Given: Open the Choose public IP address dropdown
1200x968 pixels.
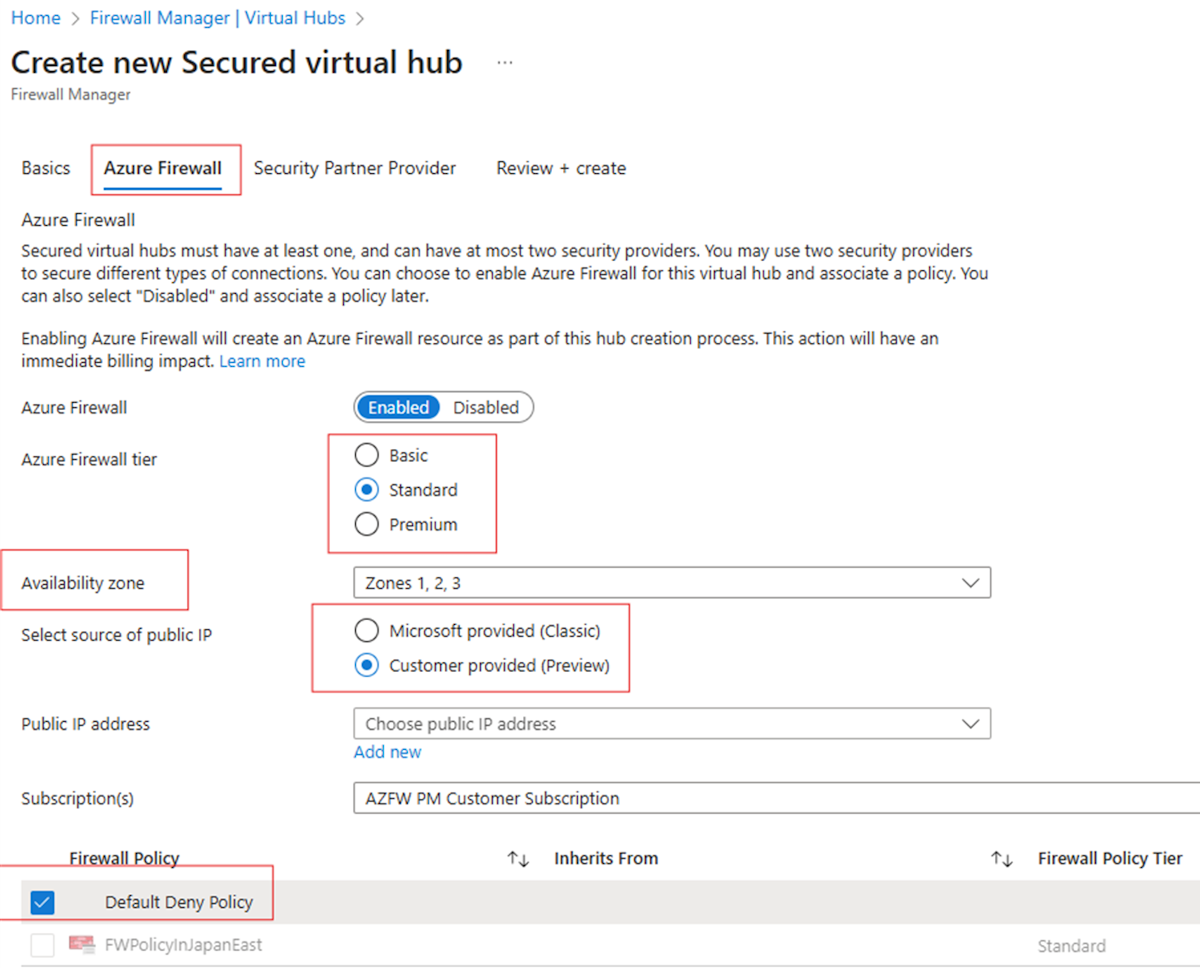Looking at the screenshot, I should pyautogui.click(x=672, y=724).
